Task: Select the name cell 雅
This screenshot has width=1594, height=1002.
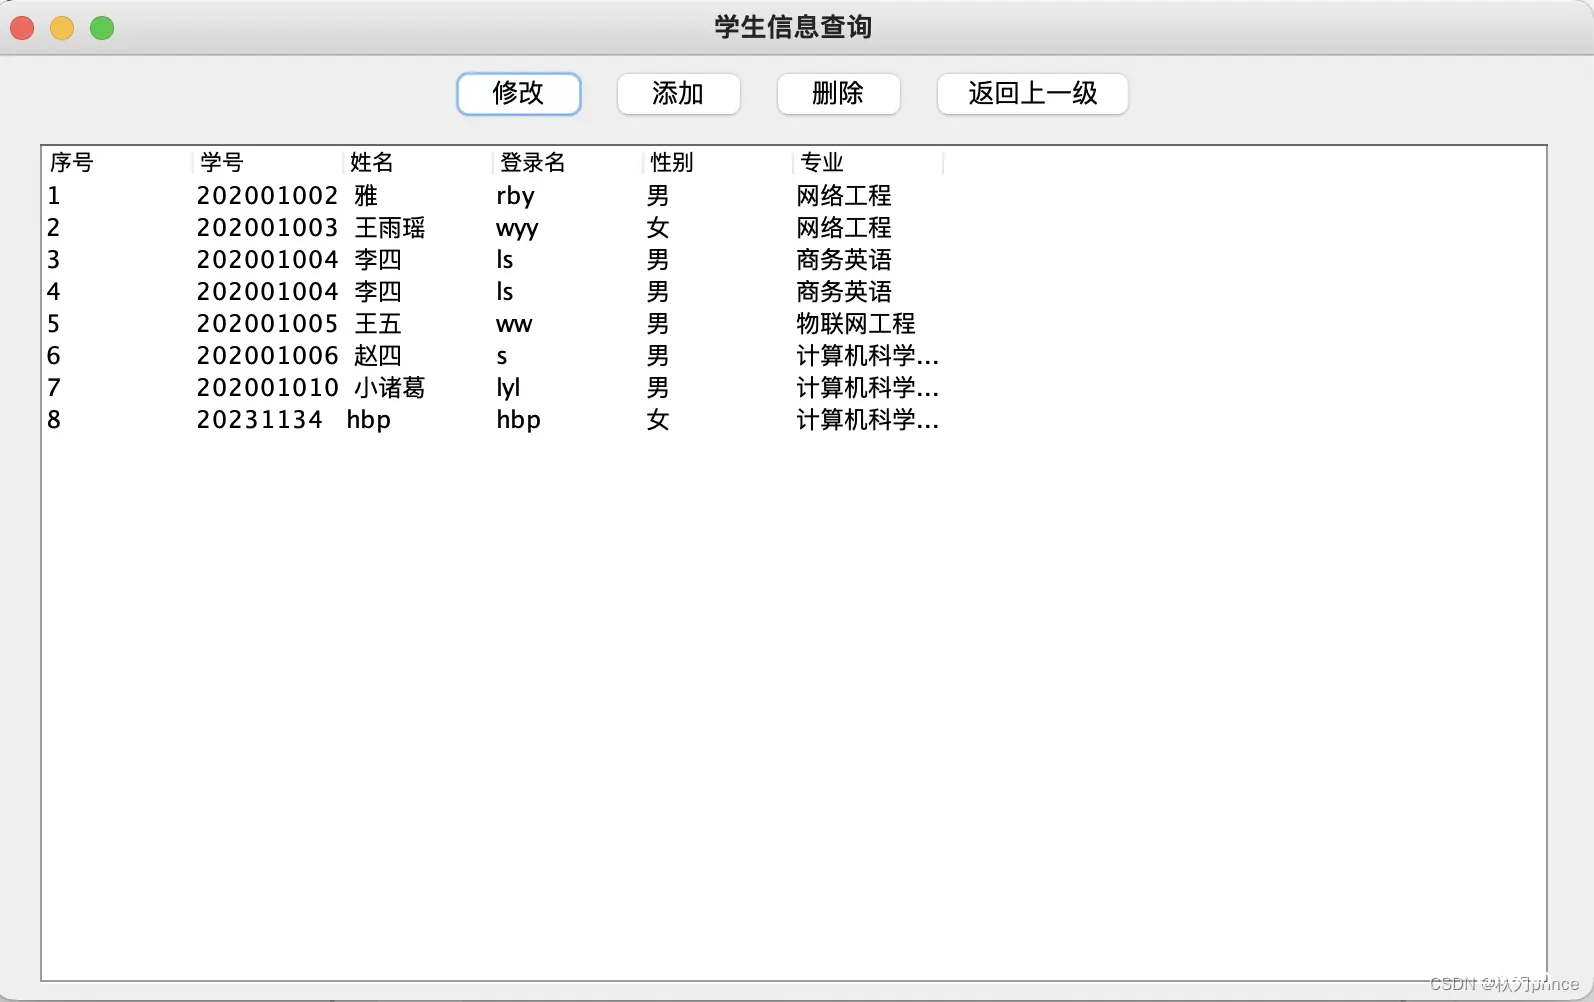Action: coord(417,196)
